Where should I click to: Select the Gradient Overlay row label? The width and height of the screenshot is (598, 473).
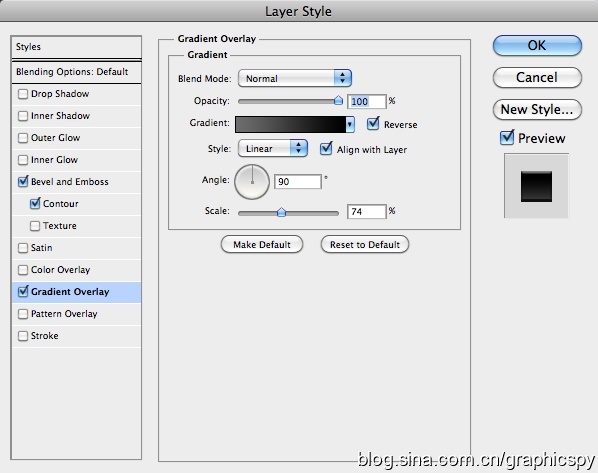click(x=70, y=292)
